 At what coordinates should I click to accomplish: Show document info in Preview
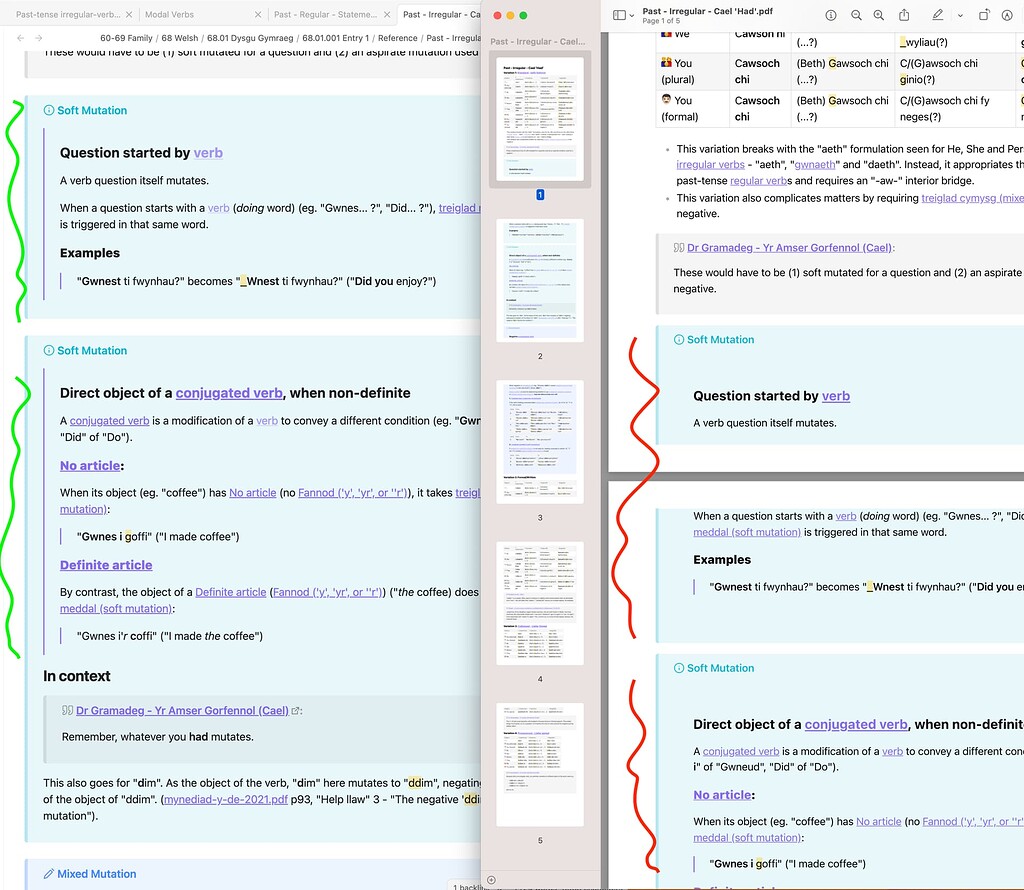tap(831, 16)
